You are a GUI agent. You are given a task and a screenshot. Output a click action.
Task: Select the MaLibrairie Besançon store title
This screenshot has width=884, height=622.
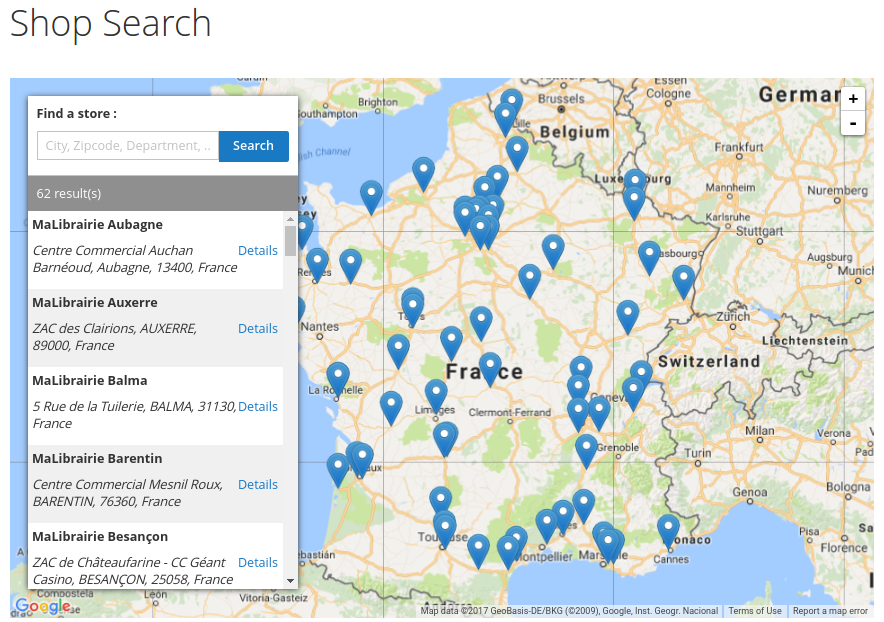tap(100, 536)
